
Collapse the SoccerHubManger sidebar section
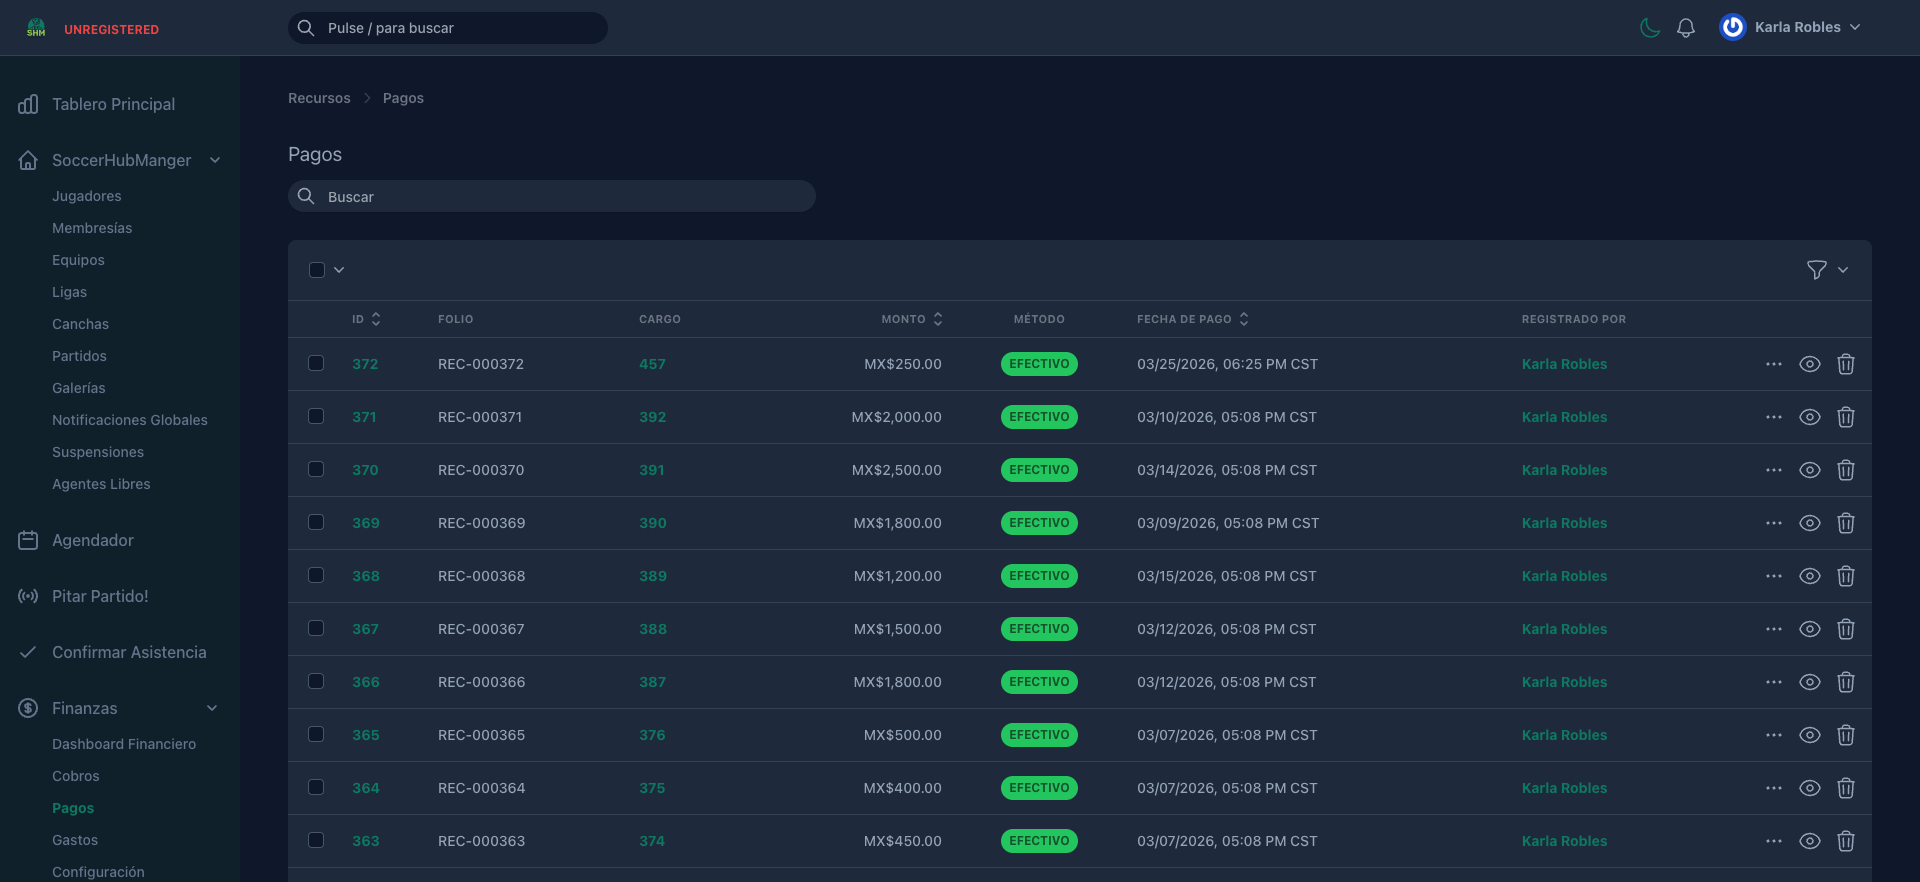(x=215, y=160)
